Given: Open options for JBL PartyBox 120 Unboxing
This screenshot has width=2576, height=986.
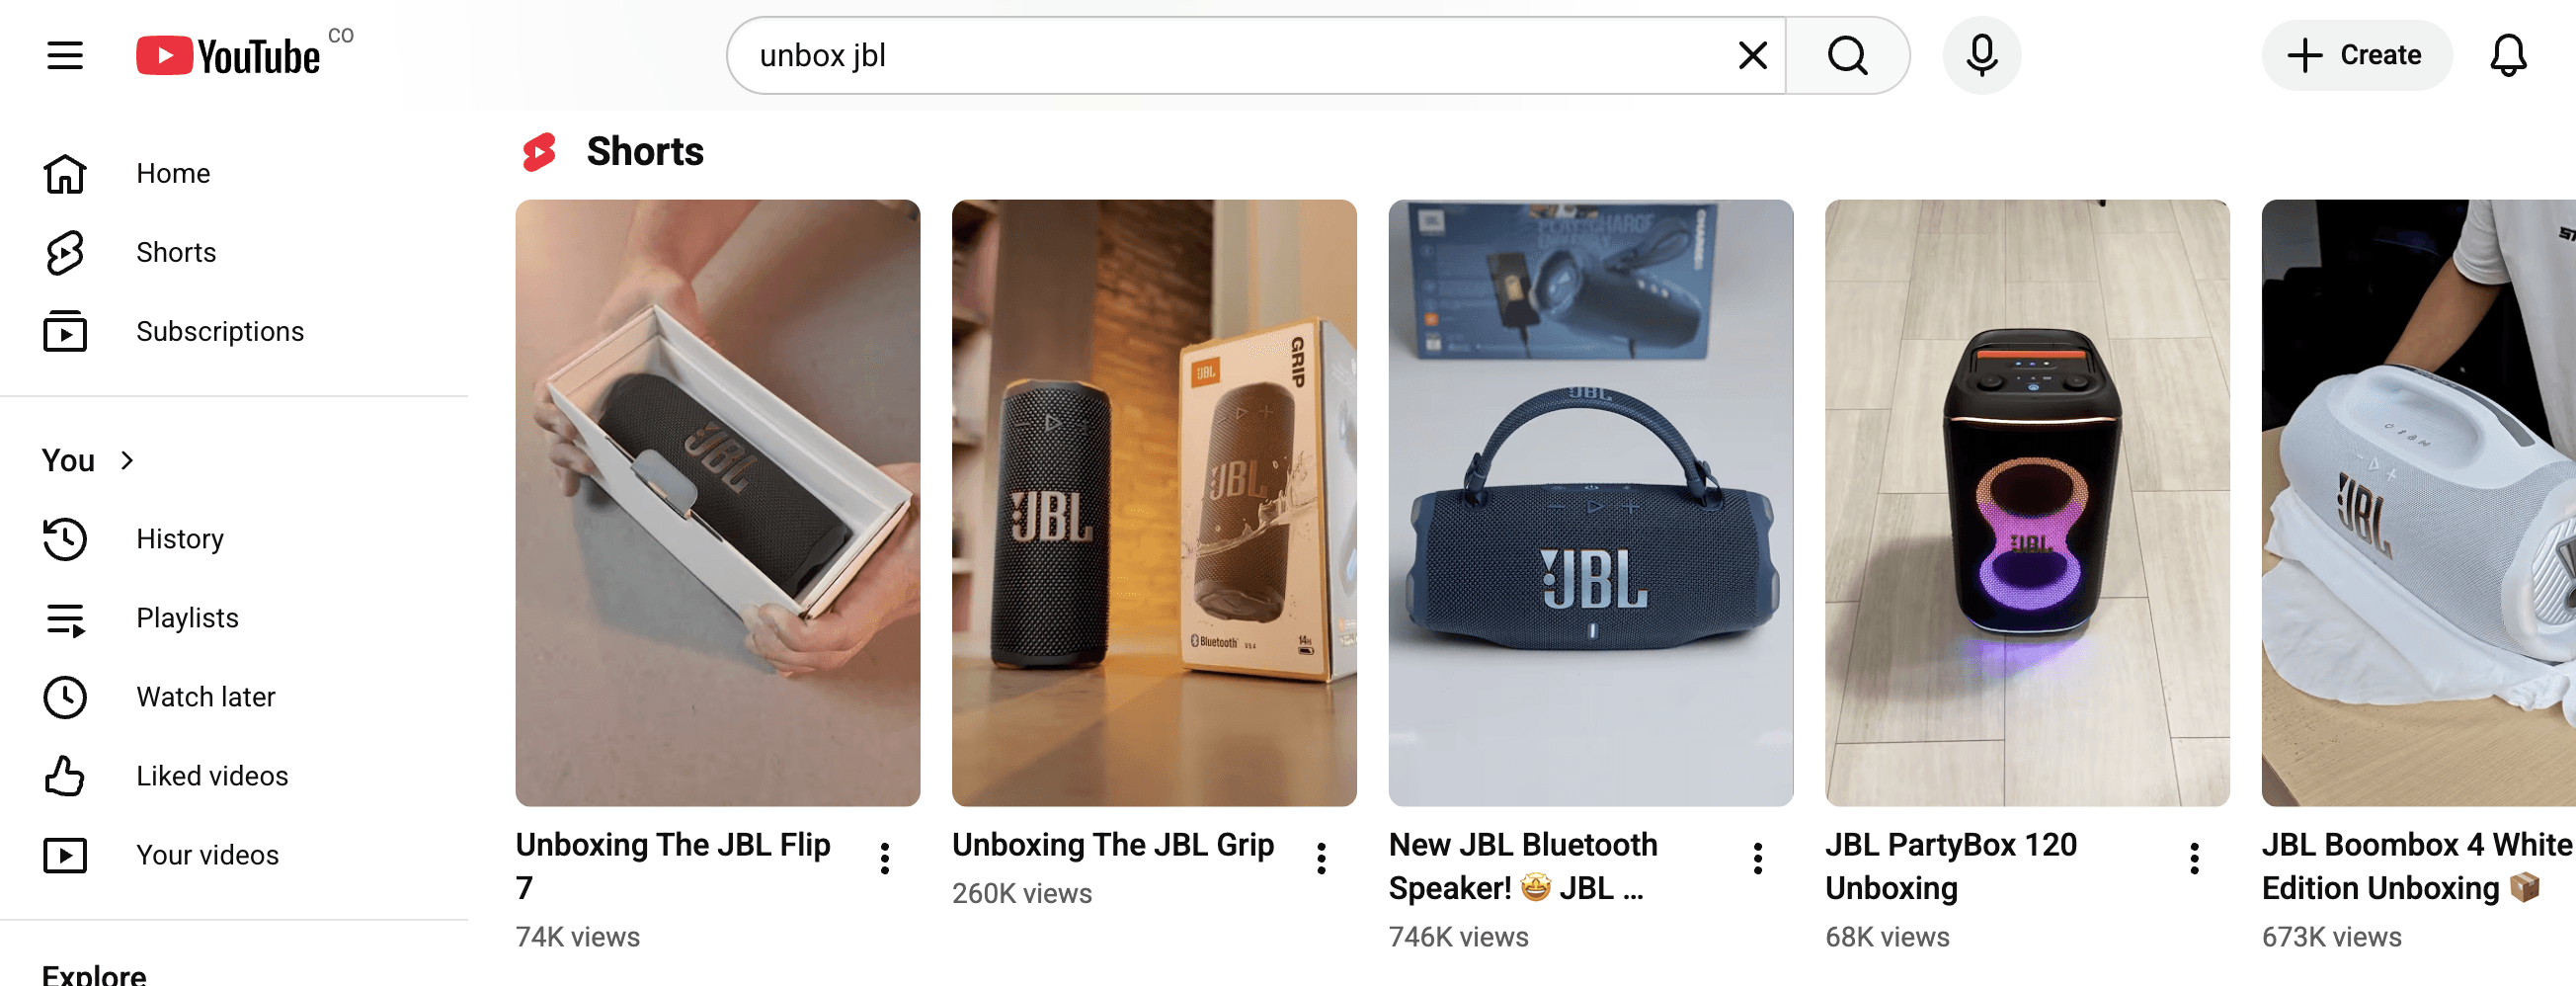Looking at the screenshot, I should [2194, 859].
